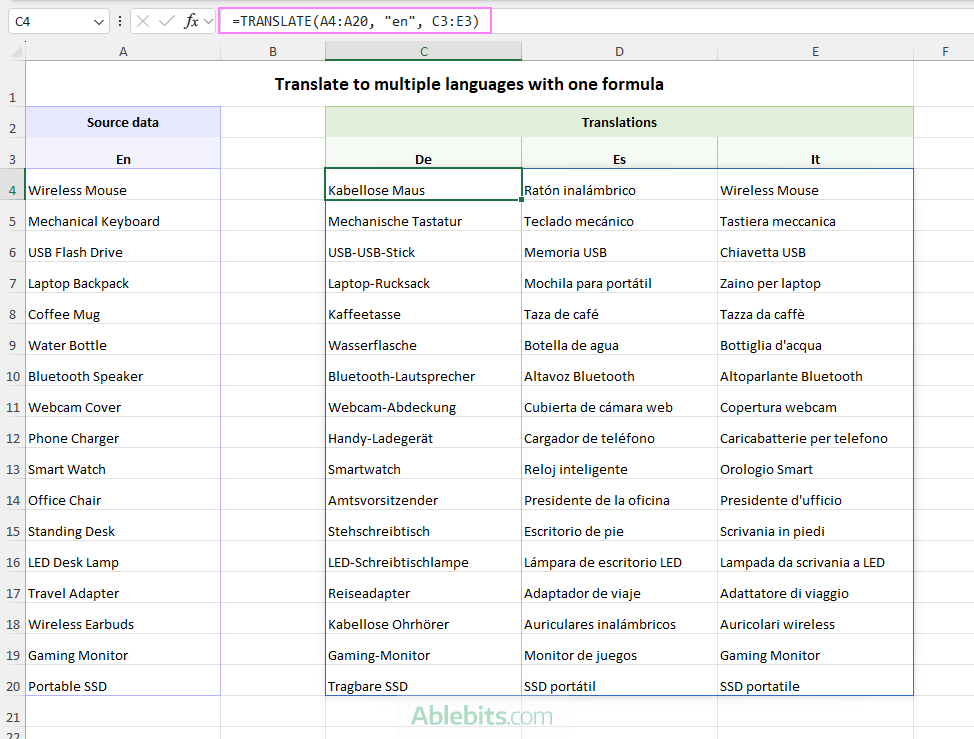
Task: Click the title 'Translate to multiple languages' cell
Action: [x=469, y=84]
